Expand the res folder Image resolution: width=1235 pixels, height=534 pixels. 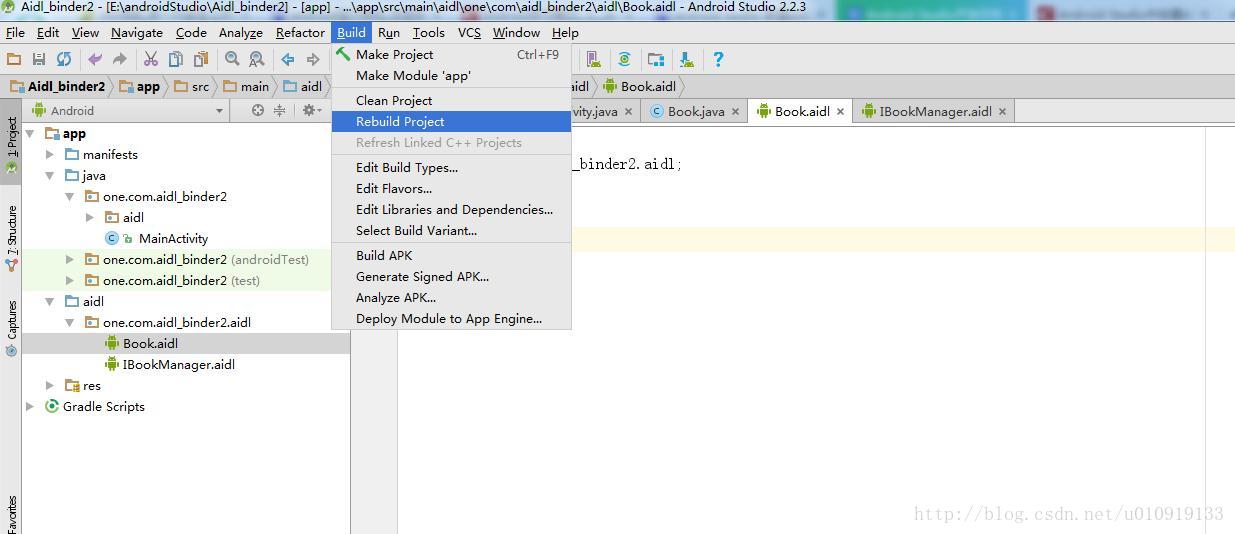(x=50, y=385)
